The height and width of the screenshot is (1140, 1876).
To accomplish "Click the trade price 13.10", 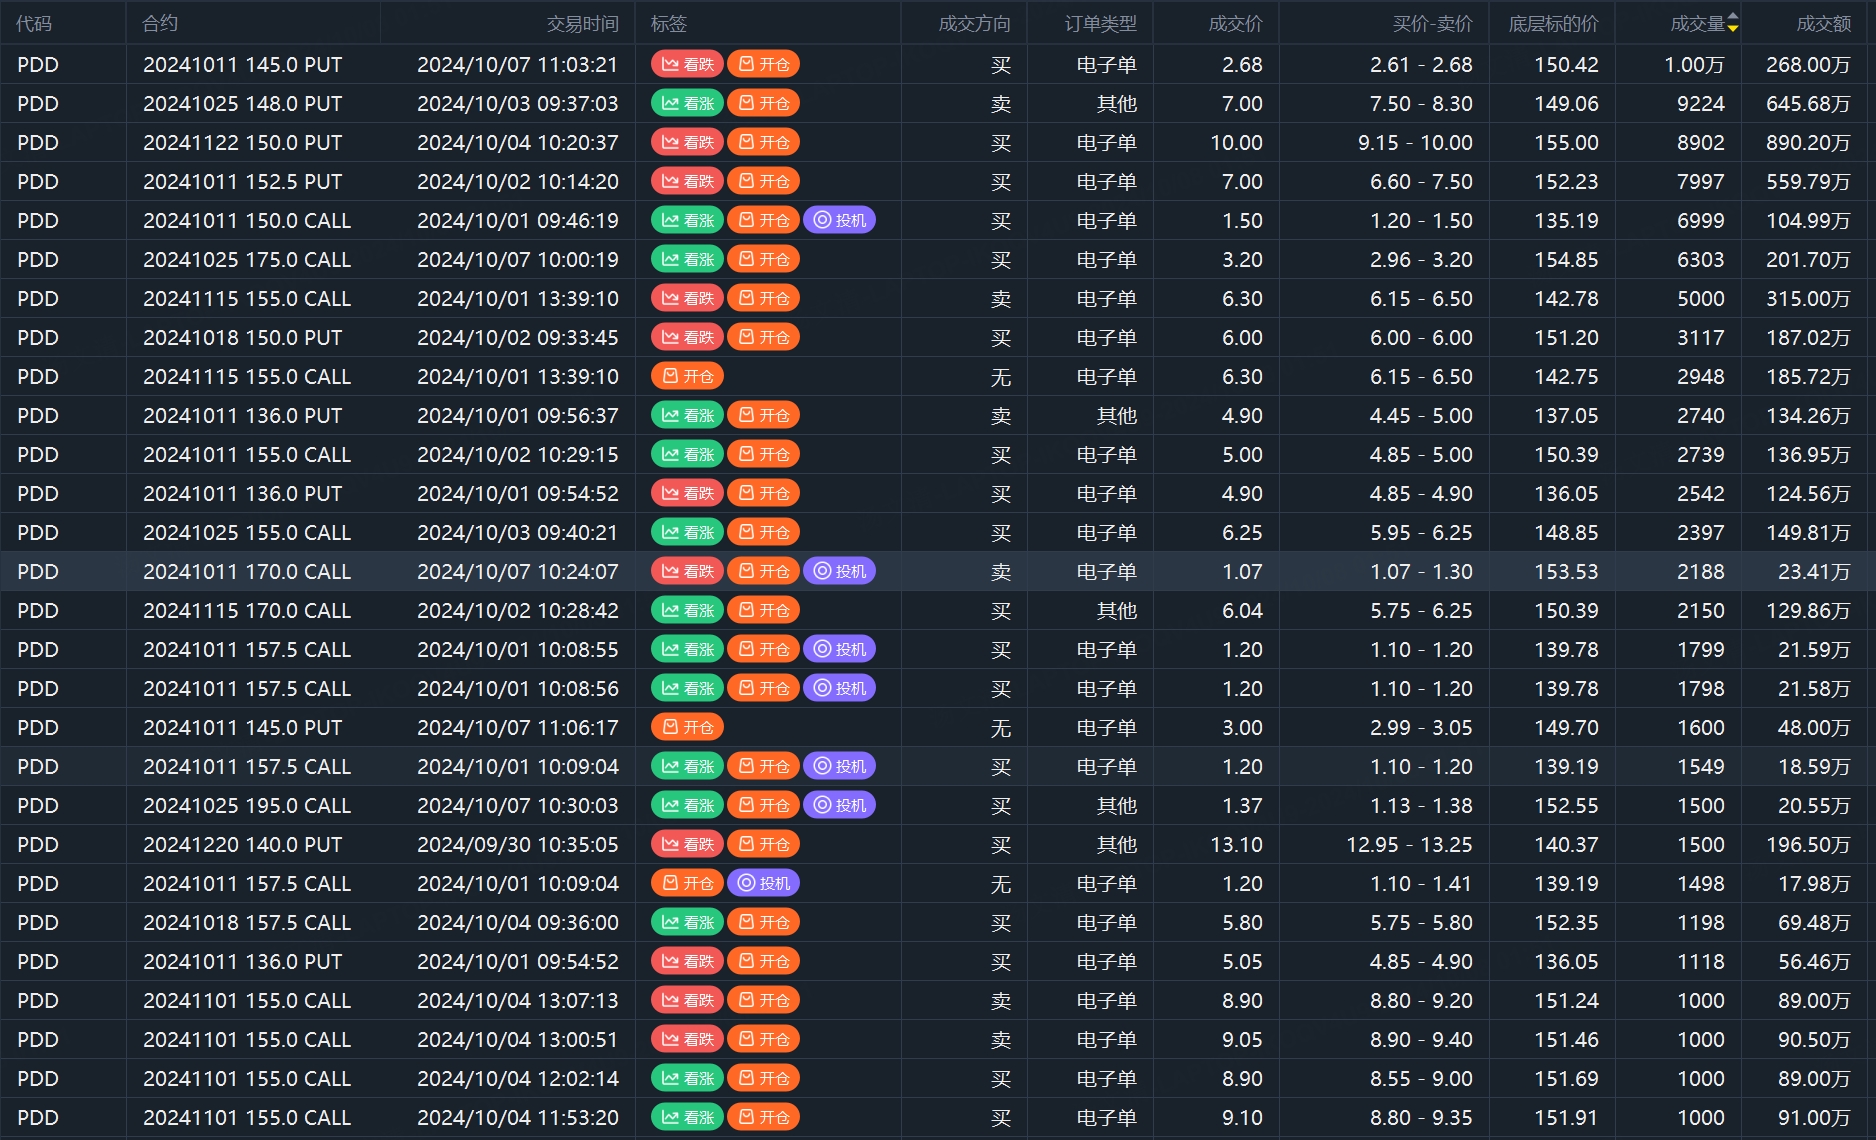I will click(x=1237, y=844).
